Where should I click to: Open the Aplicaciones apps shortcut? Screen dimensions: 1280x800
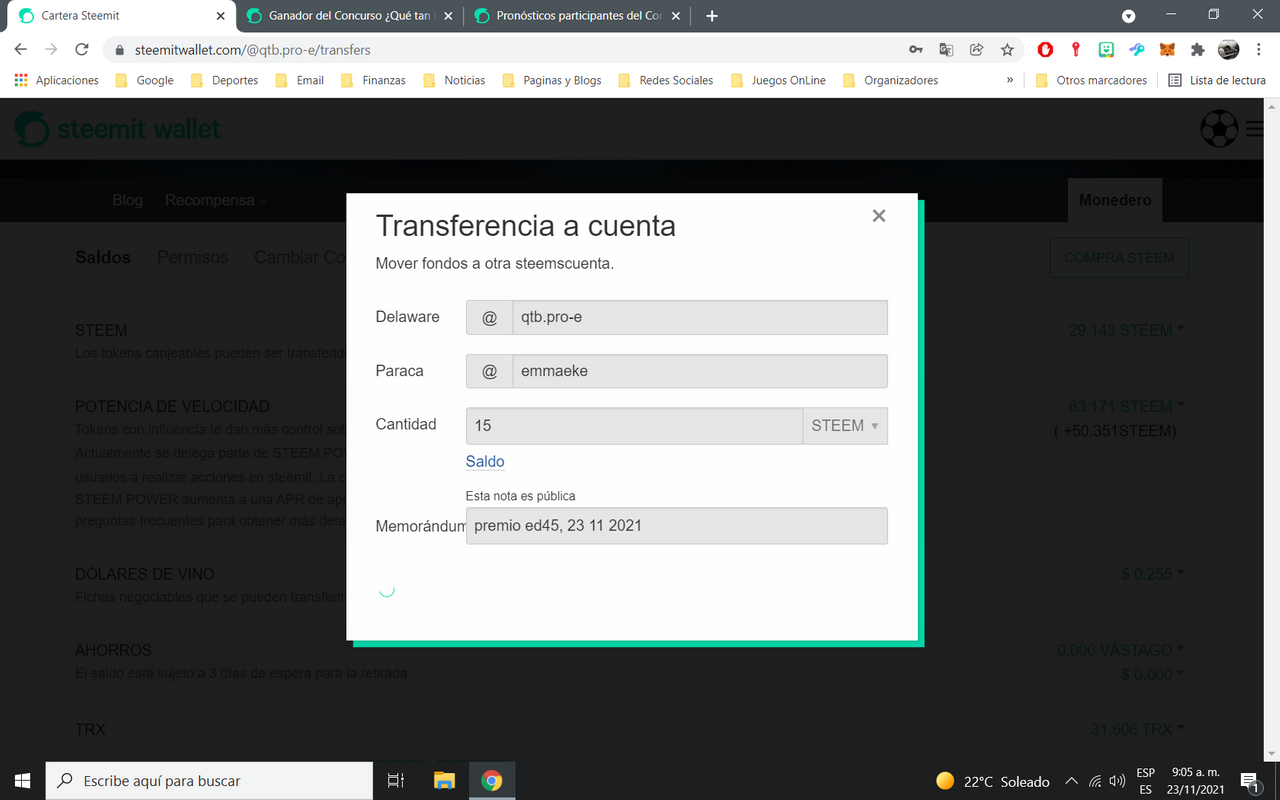point(57,80)
